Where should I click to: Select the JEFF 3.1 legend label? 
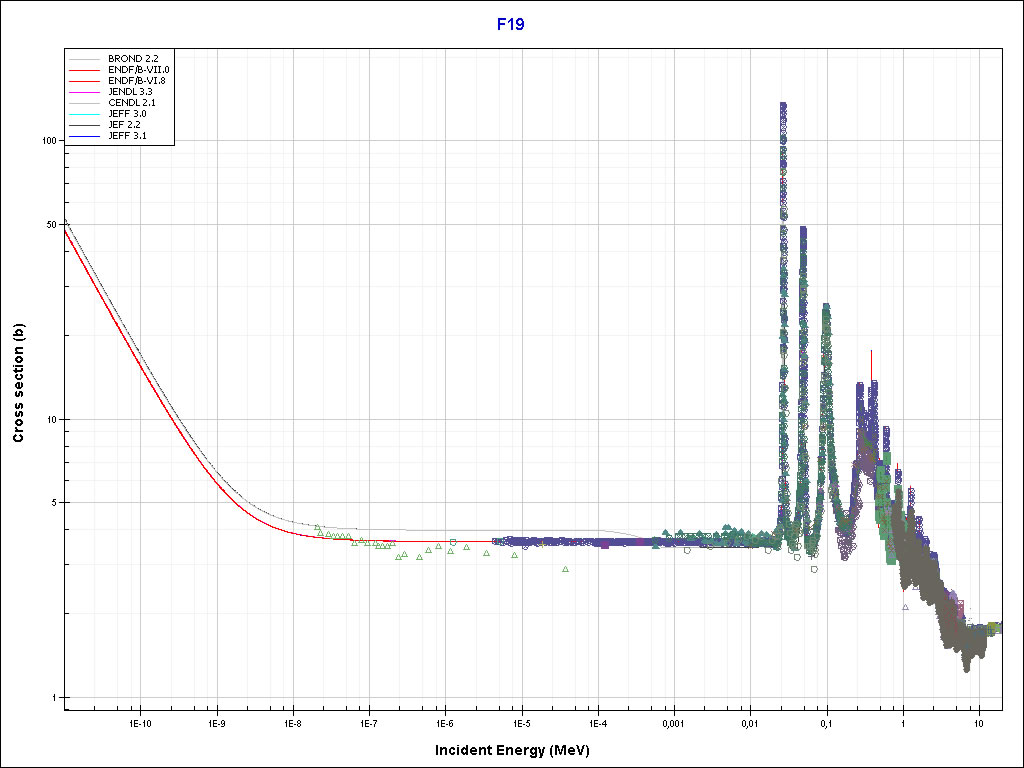127,135
